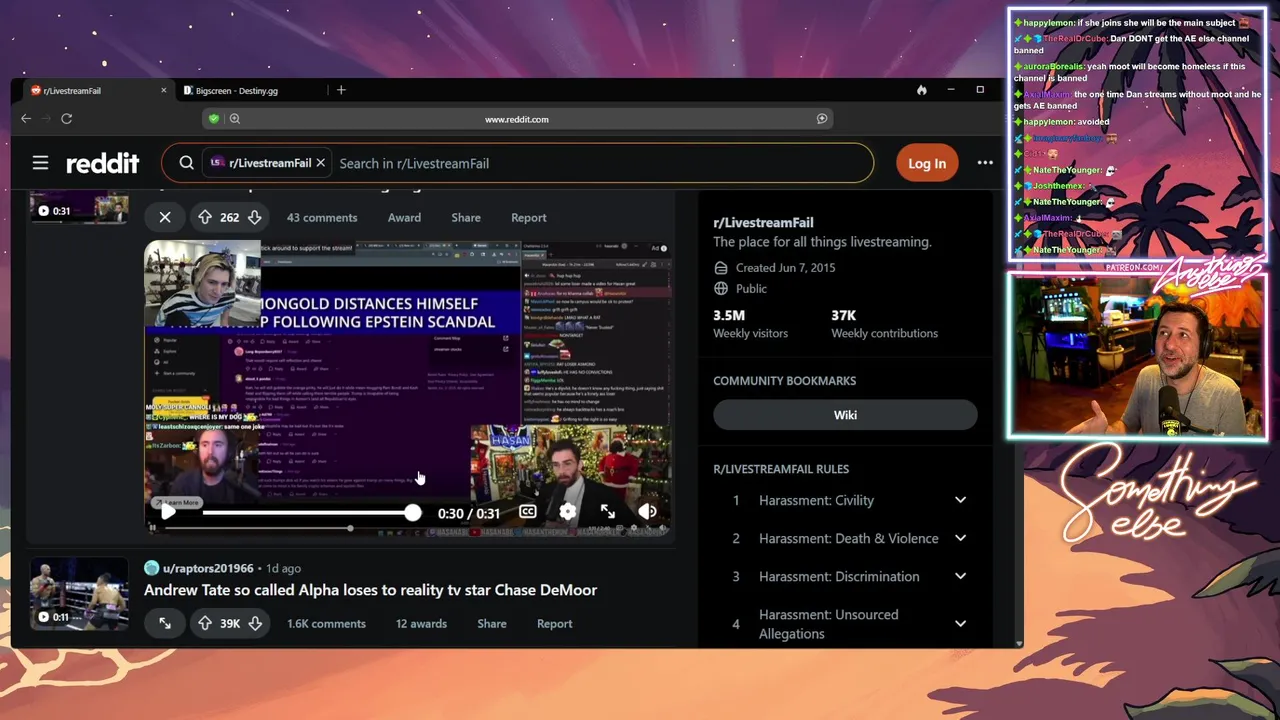
Task: Click Share on the 262-point post
Action: [x=466, y=217]
